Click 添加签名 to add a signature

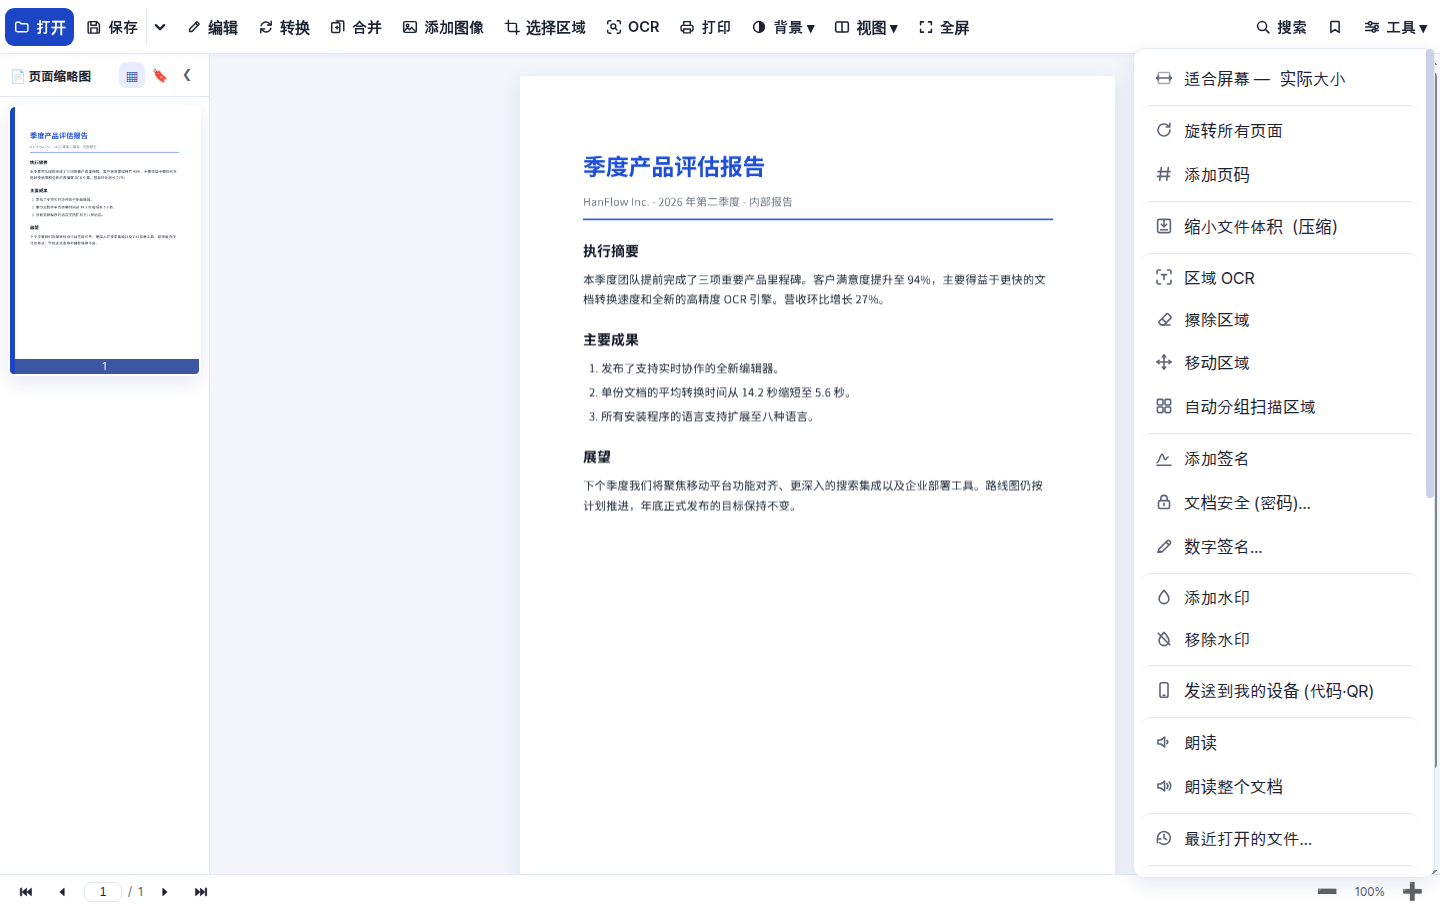pos(1280,459)
